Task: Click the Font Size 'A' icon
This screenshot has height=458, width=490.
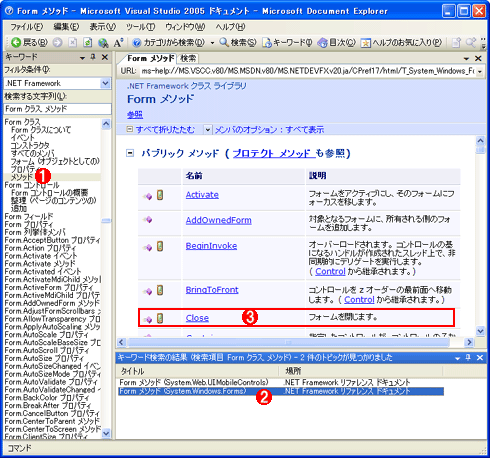Action: click(118, 43)
